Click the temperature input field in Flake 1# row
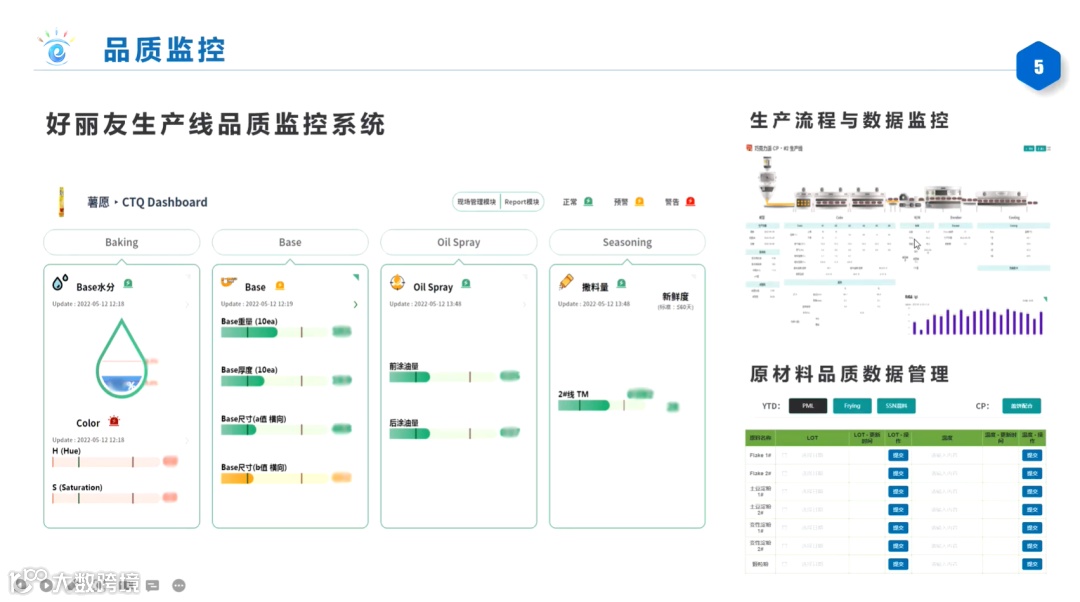Image resolution: width=1080 pixels, height=602 pixels. pos(946,455)
